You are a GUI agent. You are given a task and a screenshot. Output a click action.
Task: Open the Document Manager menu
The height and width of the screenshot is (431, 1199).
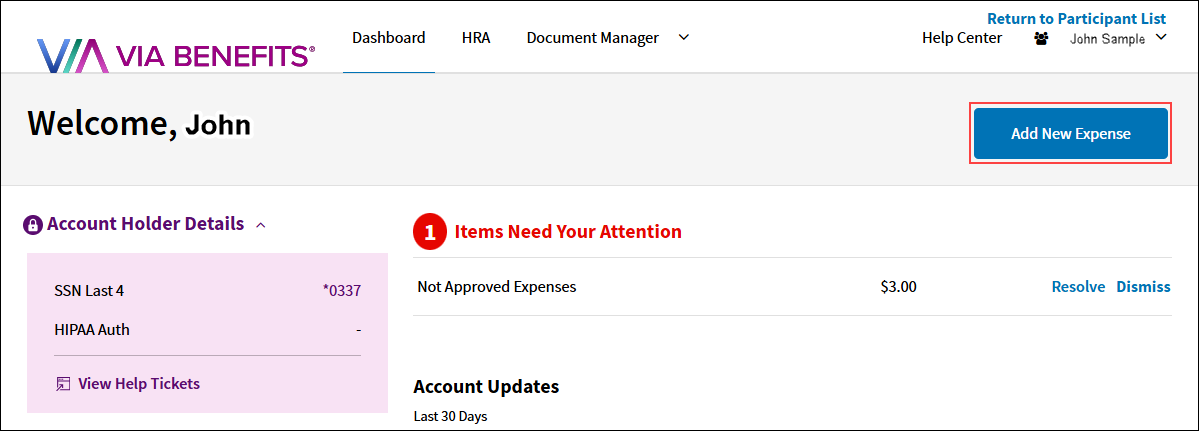pos(593,37)
